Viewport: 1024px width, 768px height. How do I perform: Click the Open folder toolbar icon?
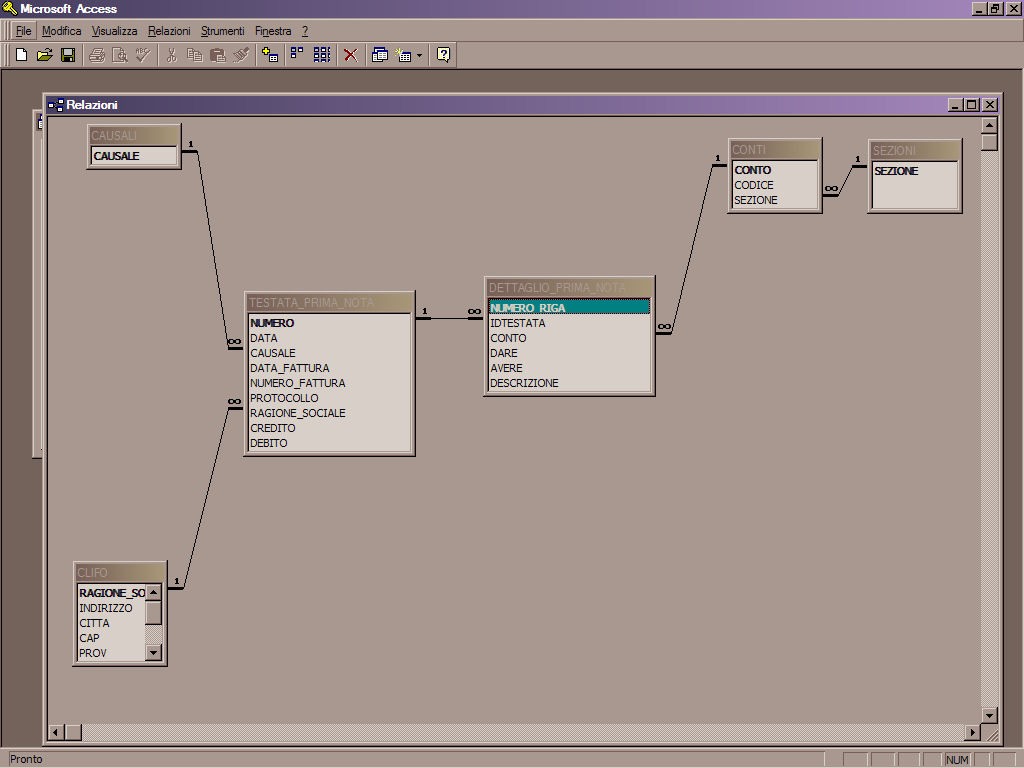(x=44, y=55)
